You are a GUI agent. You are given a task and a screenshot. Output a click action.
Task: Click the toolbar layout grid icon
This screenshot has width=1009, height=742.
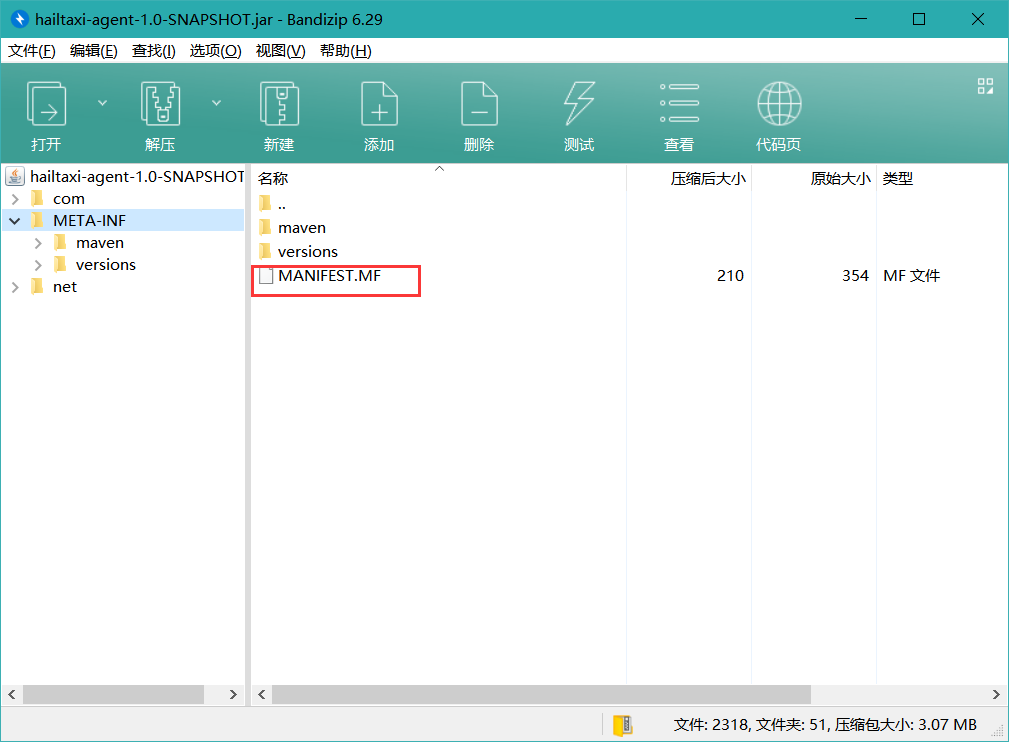click(985, 86)
